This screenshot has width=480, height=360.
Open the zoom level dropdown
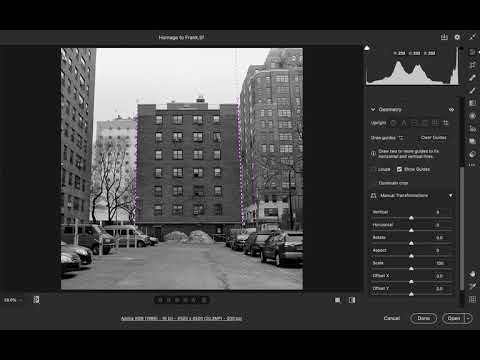click(x=13, y=300)
